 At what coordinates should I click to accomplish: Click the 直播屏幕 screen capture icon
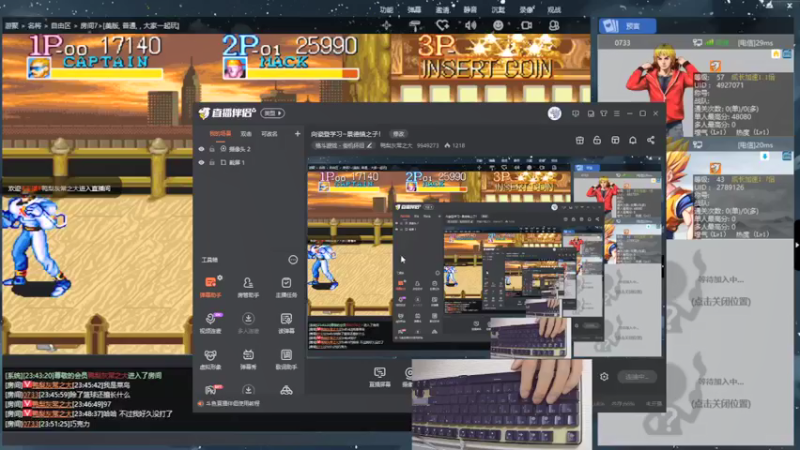380,377
